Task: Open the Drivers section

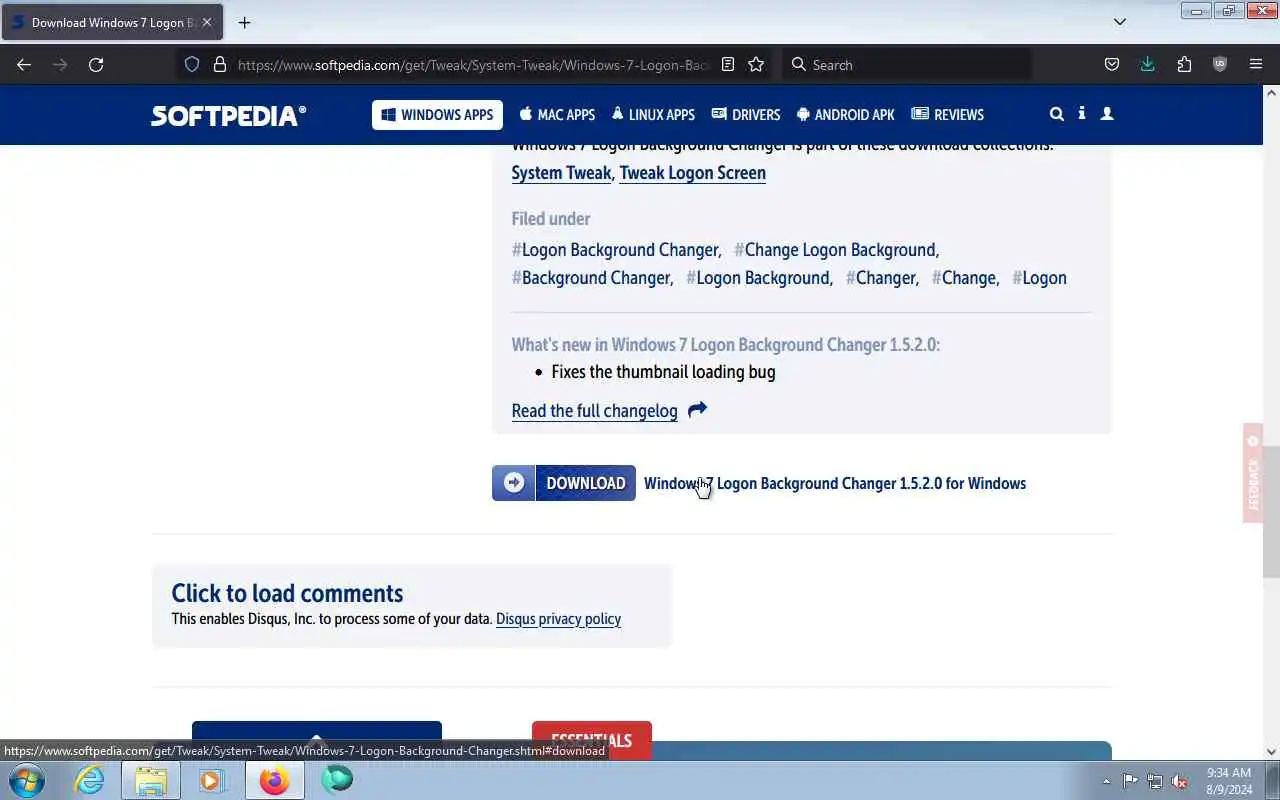Action: (746, 115)
